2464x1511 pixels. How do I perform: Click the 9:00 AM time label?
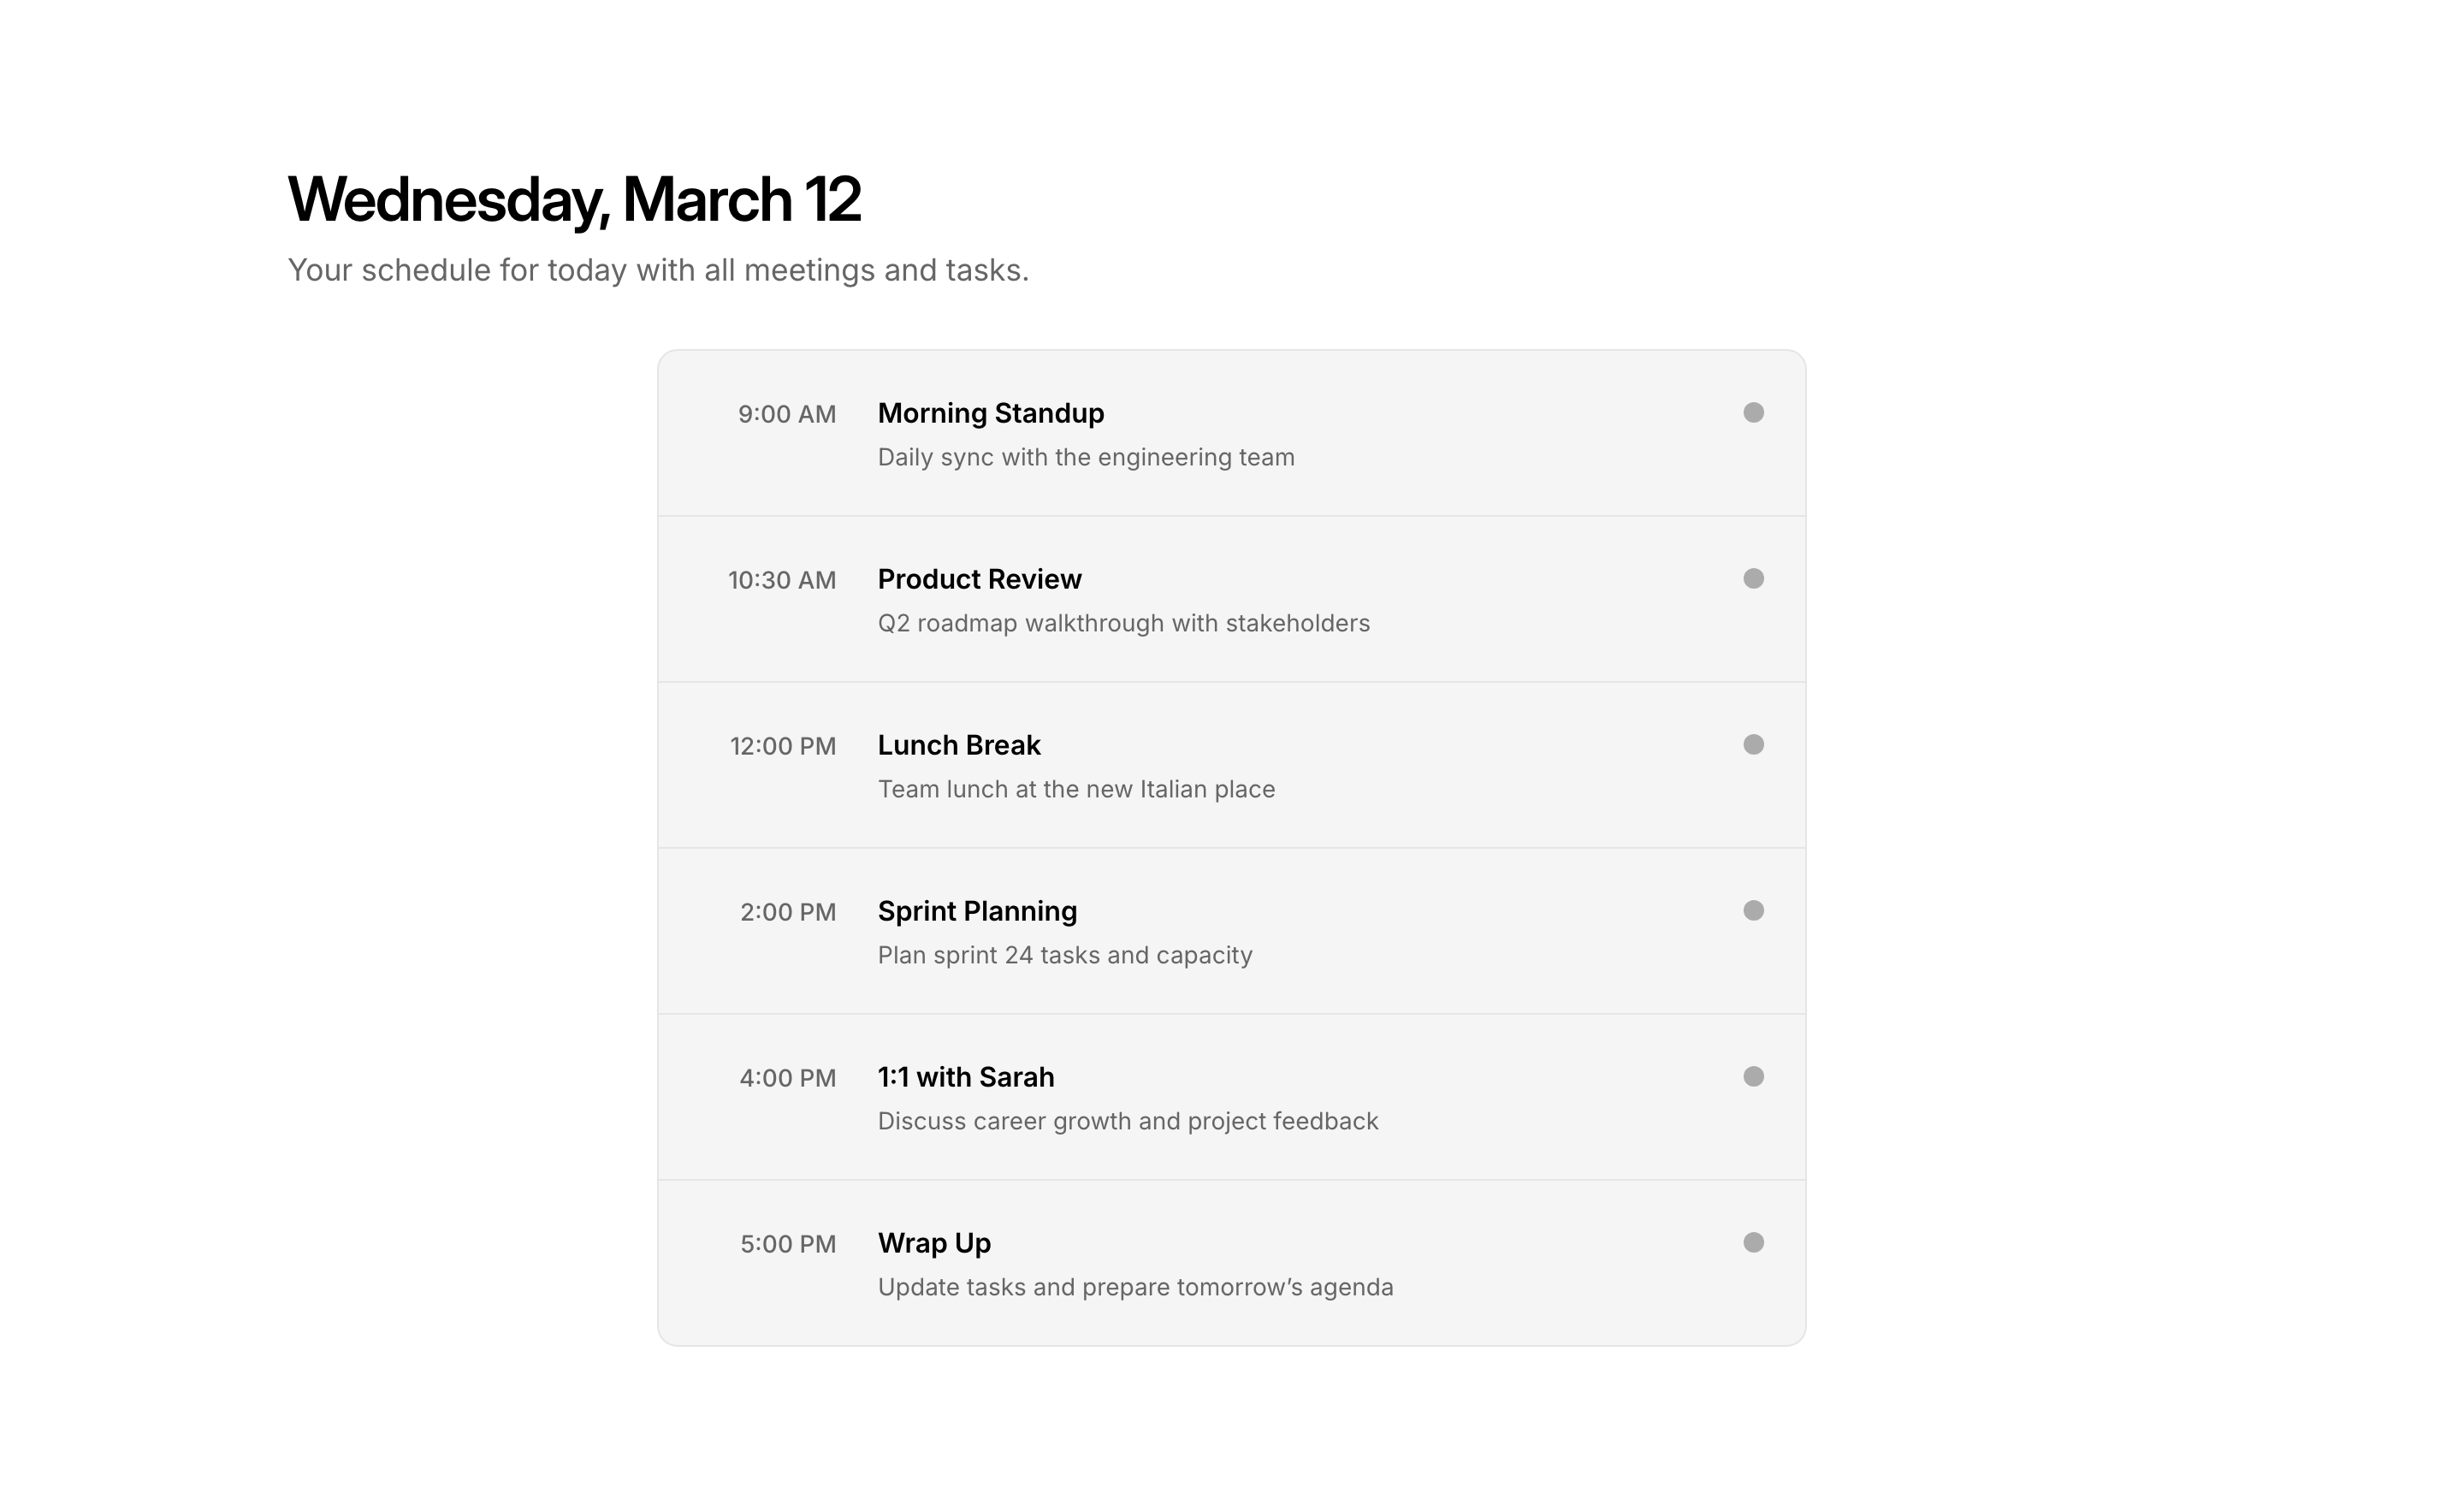[786, 414]
